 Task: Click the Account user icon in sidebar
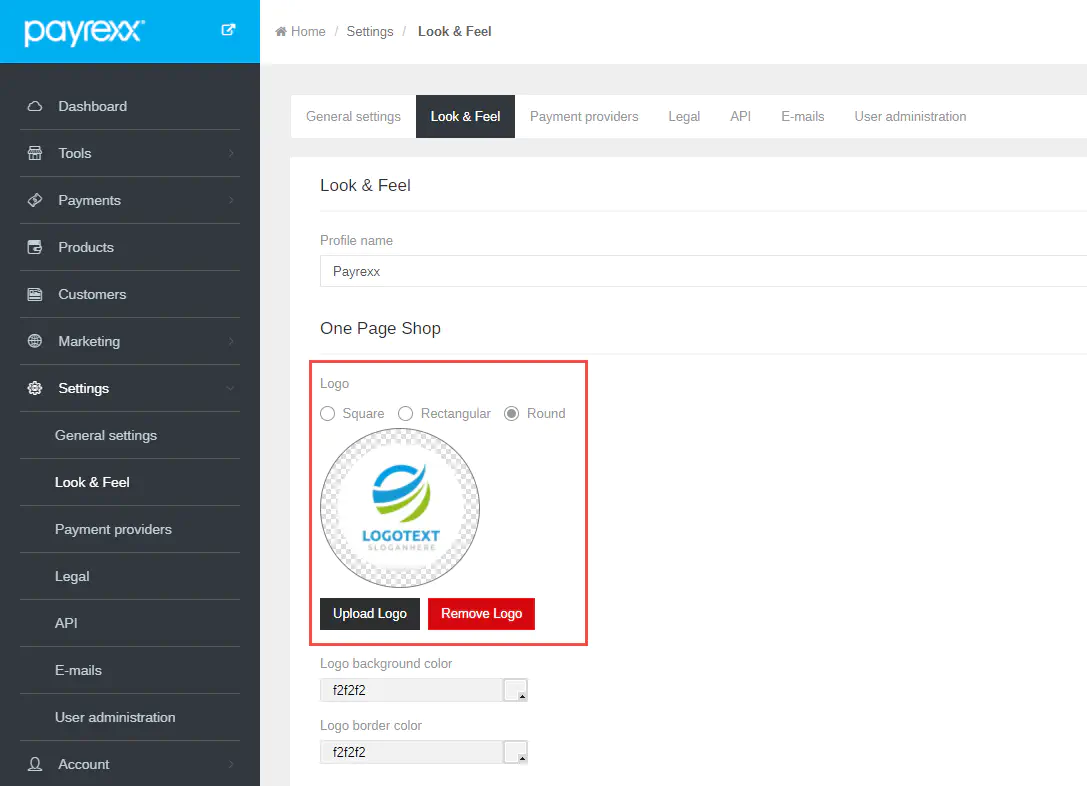(35, 764)
